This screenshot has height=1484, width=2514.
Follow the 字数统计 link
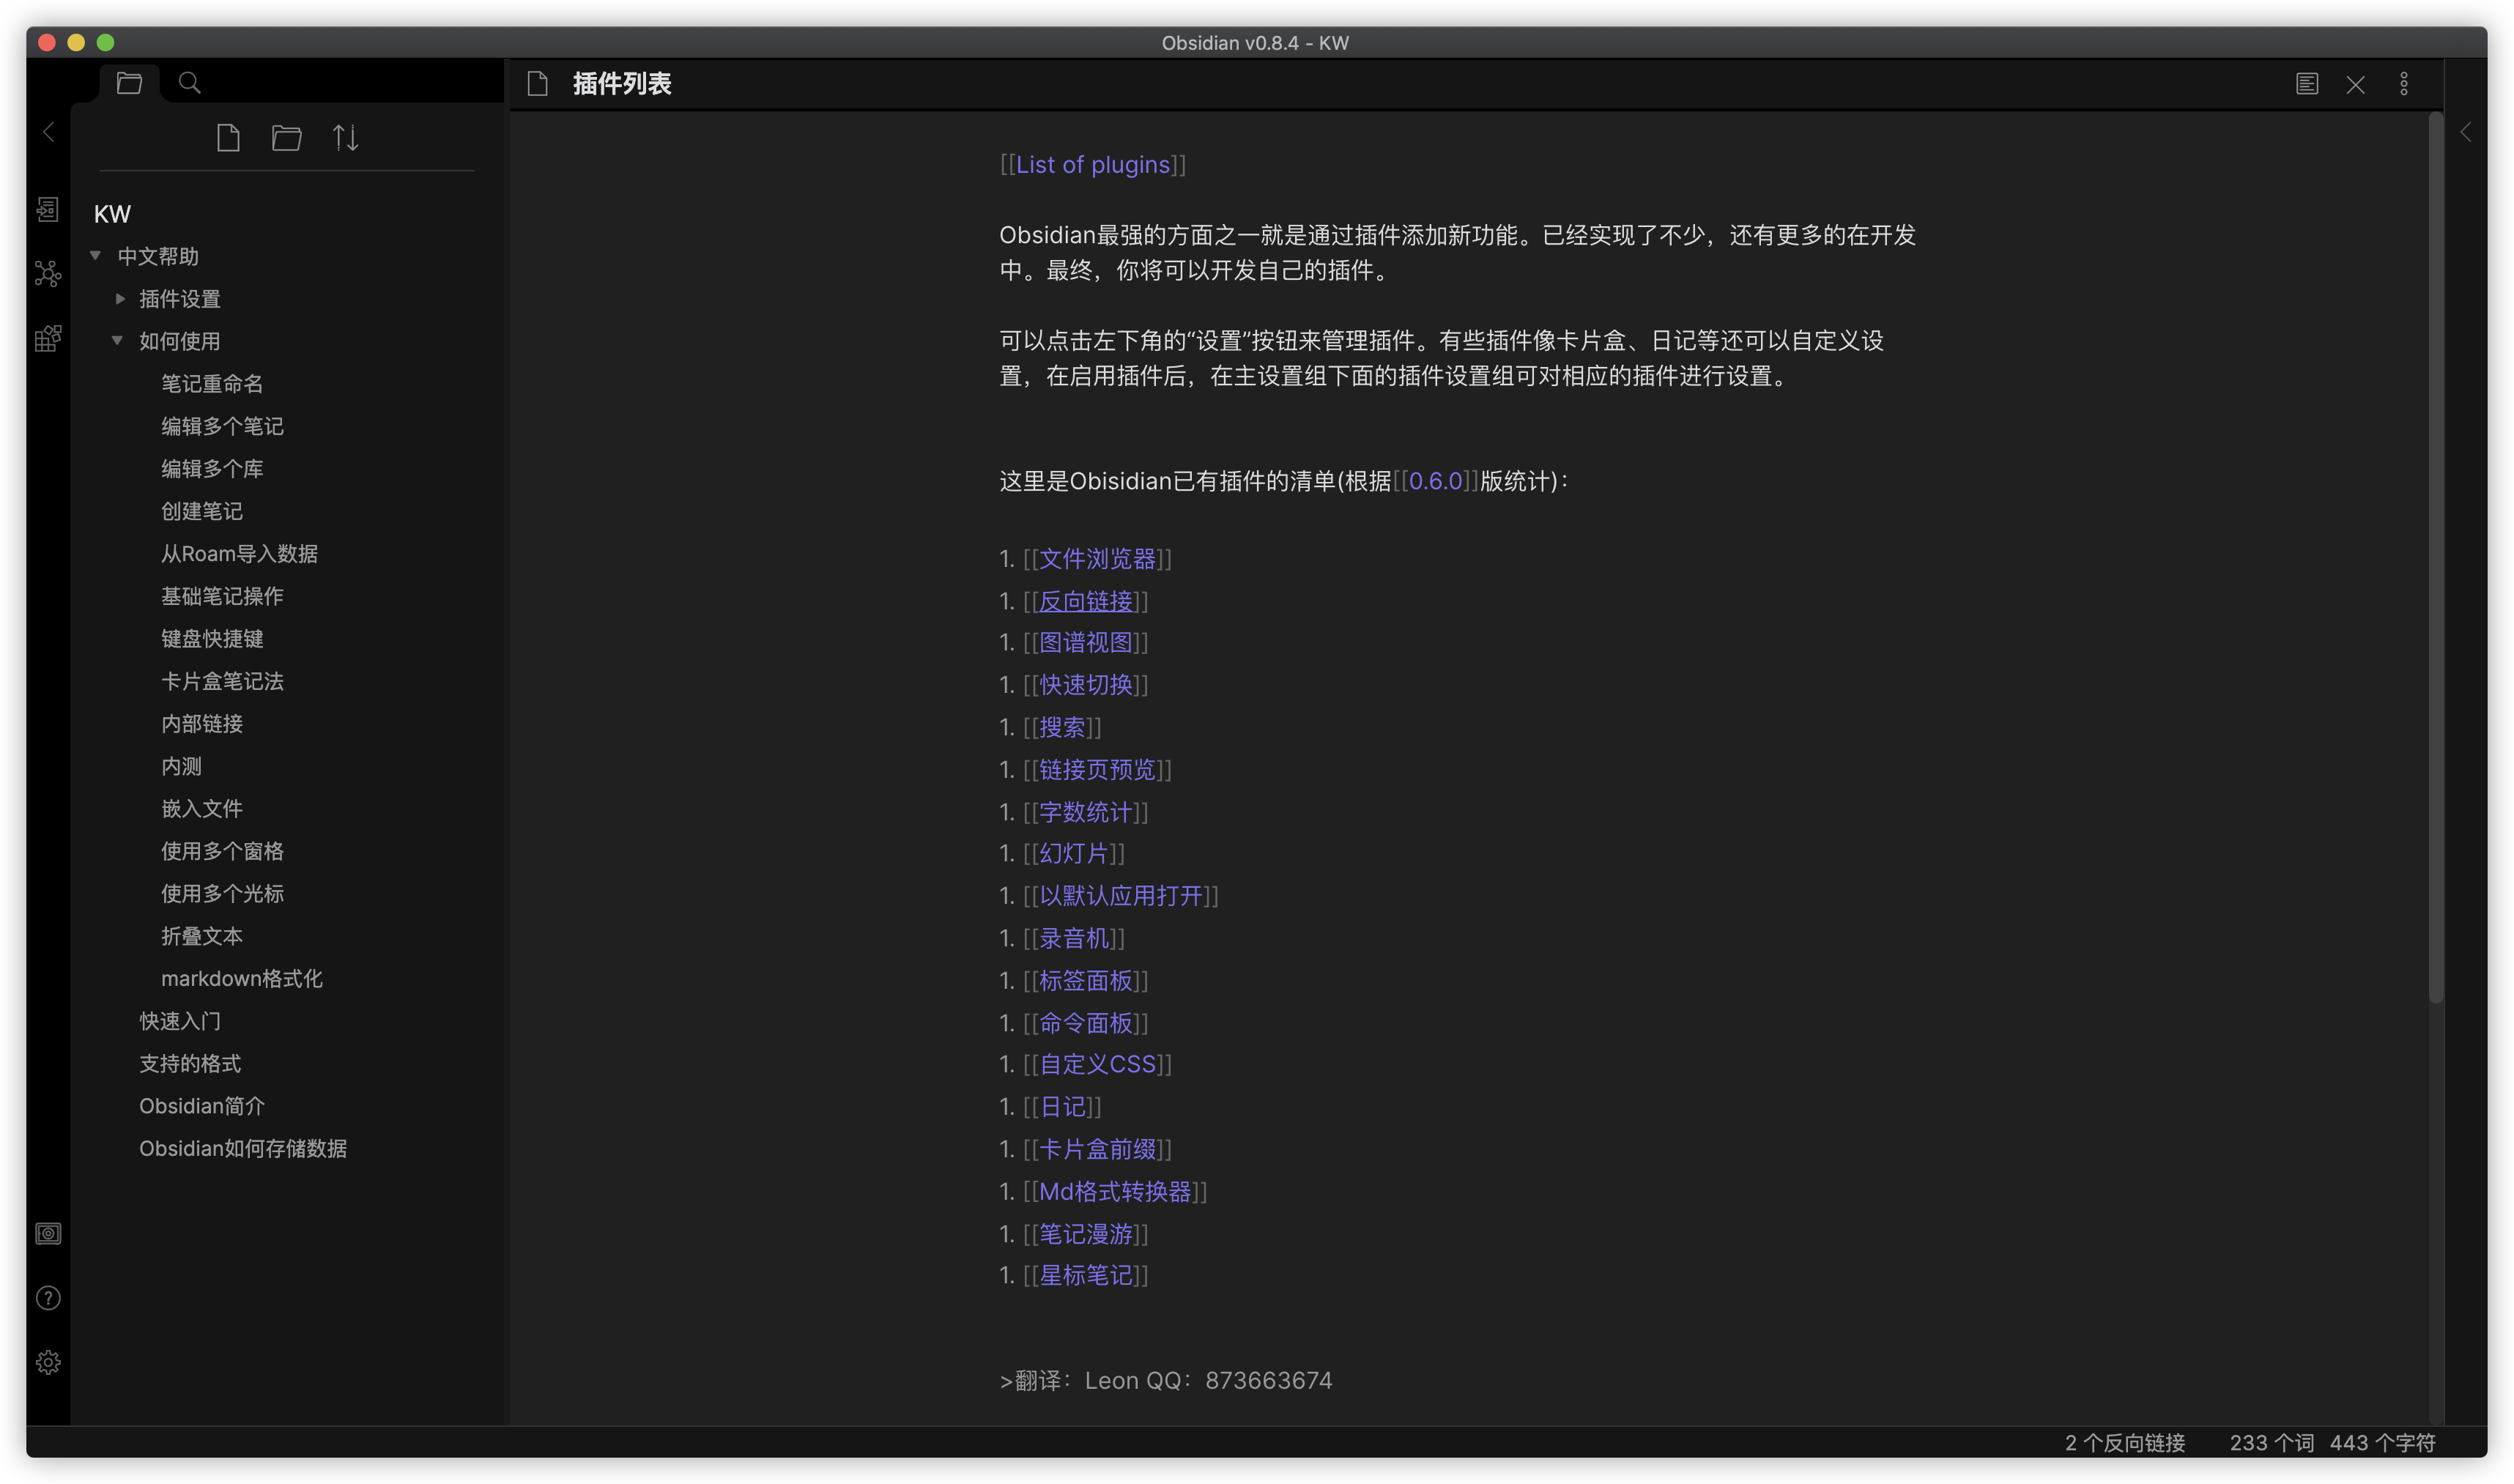tap(1085, 812)
